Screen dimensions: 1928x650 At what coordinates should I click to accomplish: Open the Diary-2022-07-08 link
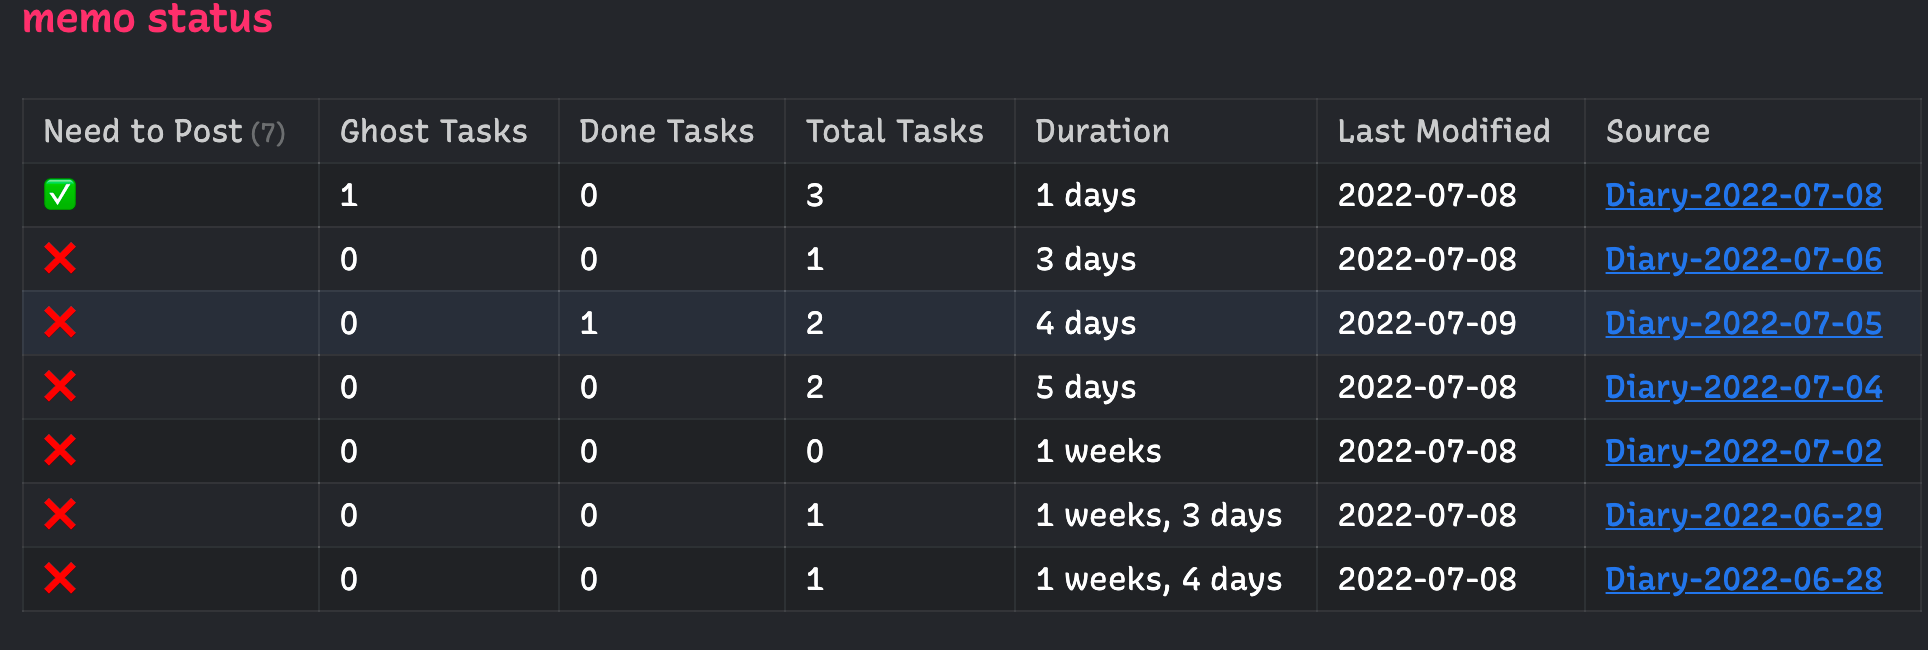[x=1743, y=195]
